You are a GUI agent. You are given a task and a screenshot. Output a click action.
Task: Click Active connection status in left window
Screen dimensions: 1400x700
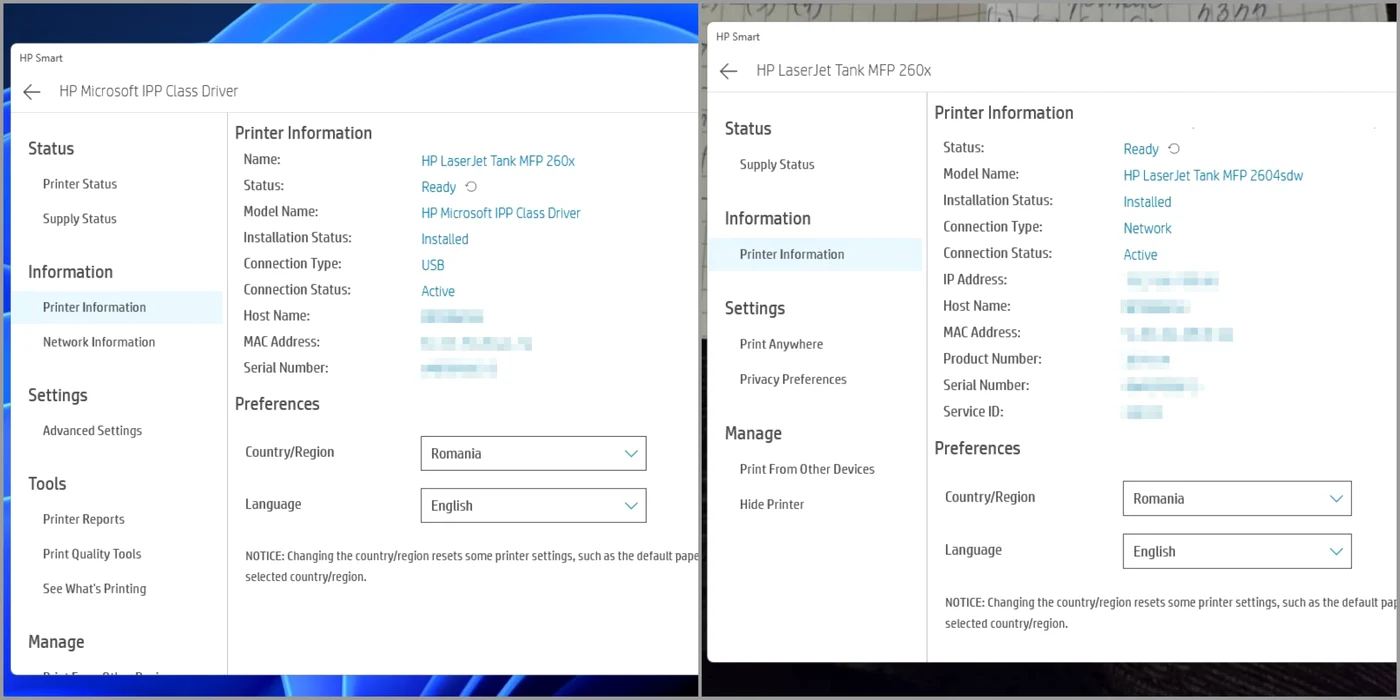click(438, 291)
